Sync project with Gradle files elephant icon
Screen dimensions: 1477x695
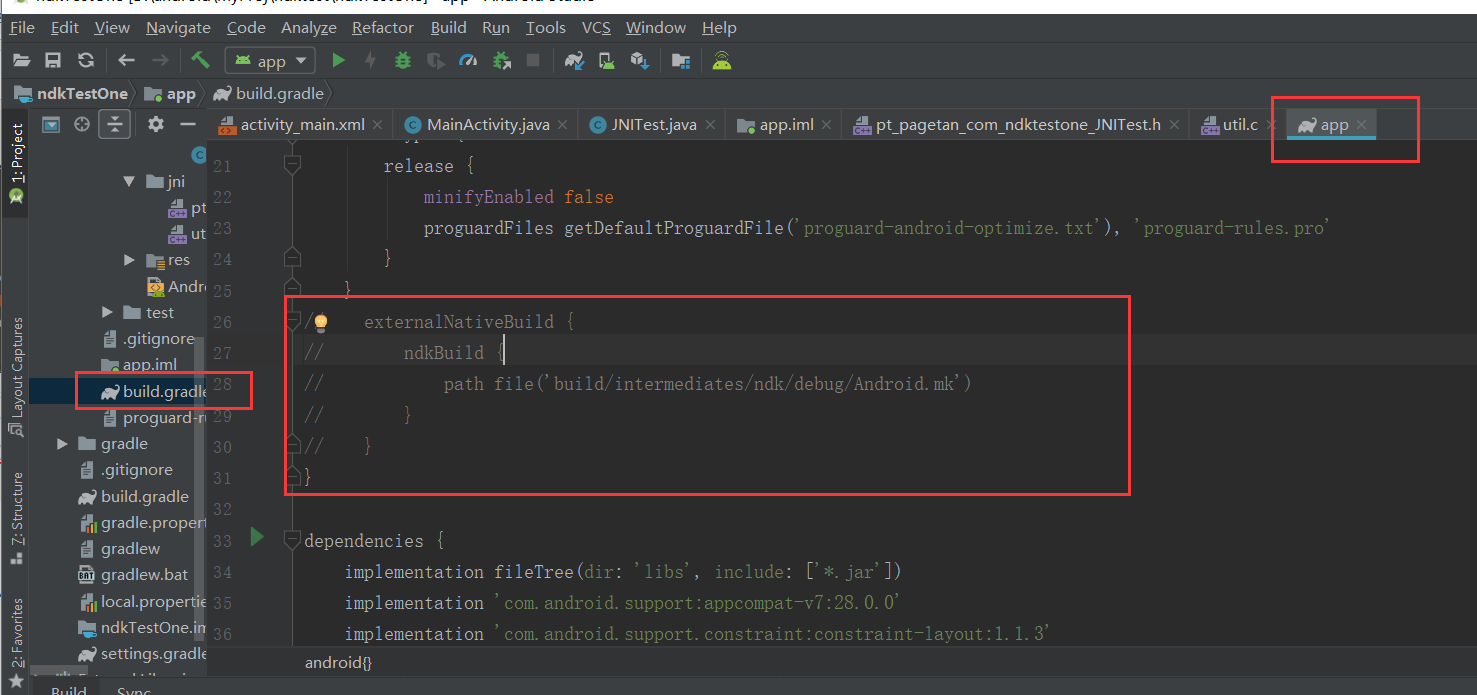coord(574,61)
